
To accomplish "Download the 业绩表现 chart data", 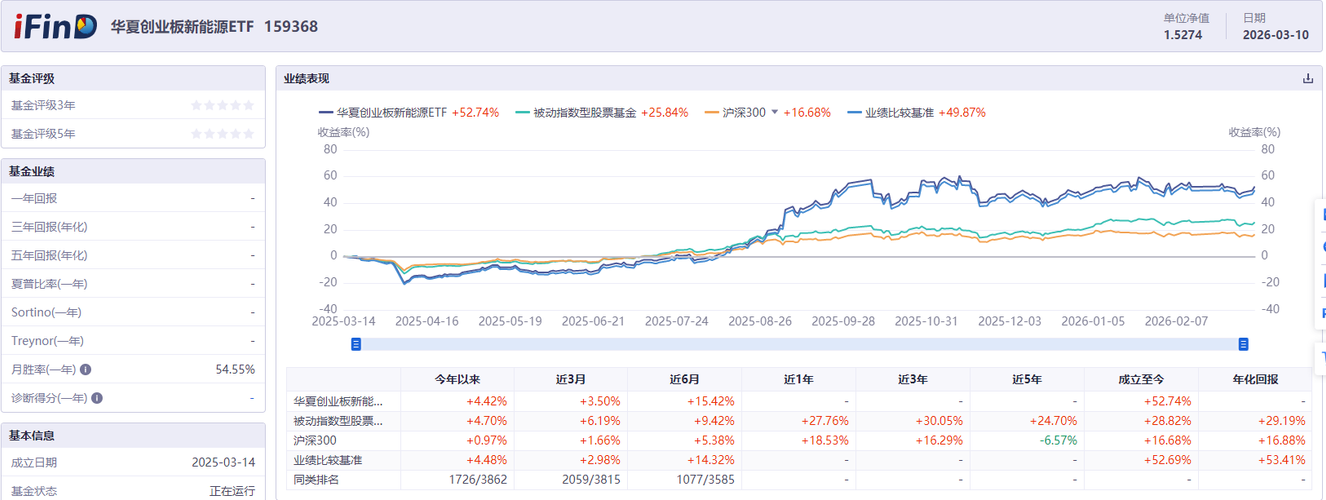I will click(1307, 79).
